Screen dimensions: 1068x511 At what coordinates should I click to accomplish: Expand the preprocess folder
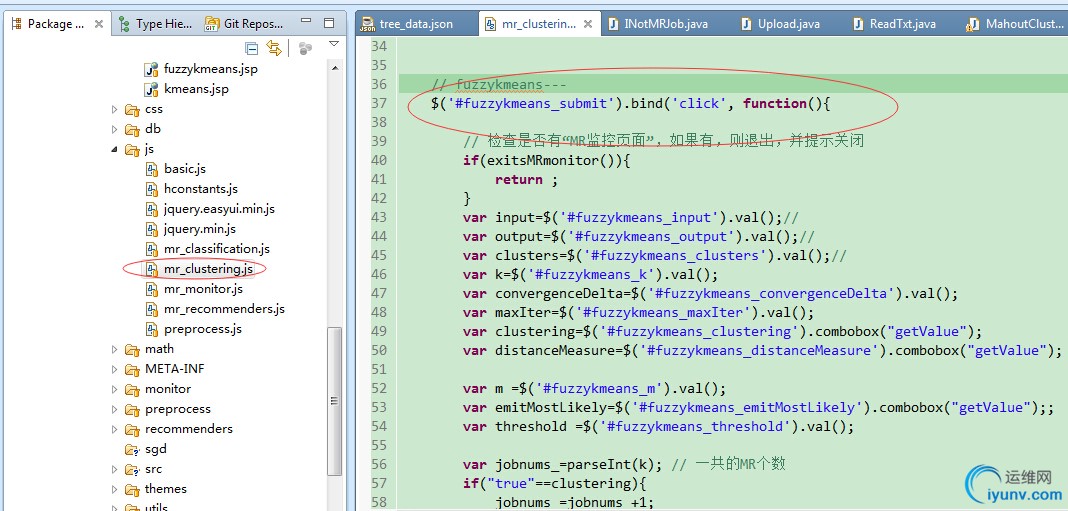tap(114, 409)
